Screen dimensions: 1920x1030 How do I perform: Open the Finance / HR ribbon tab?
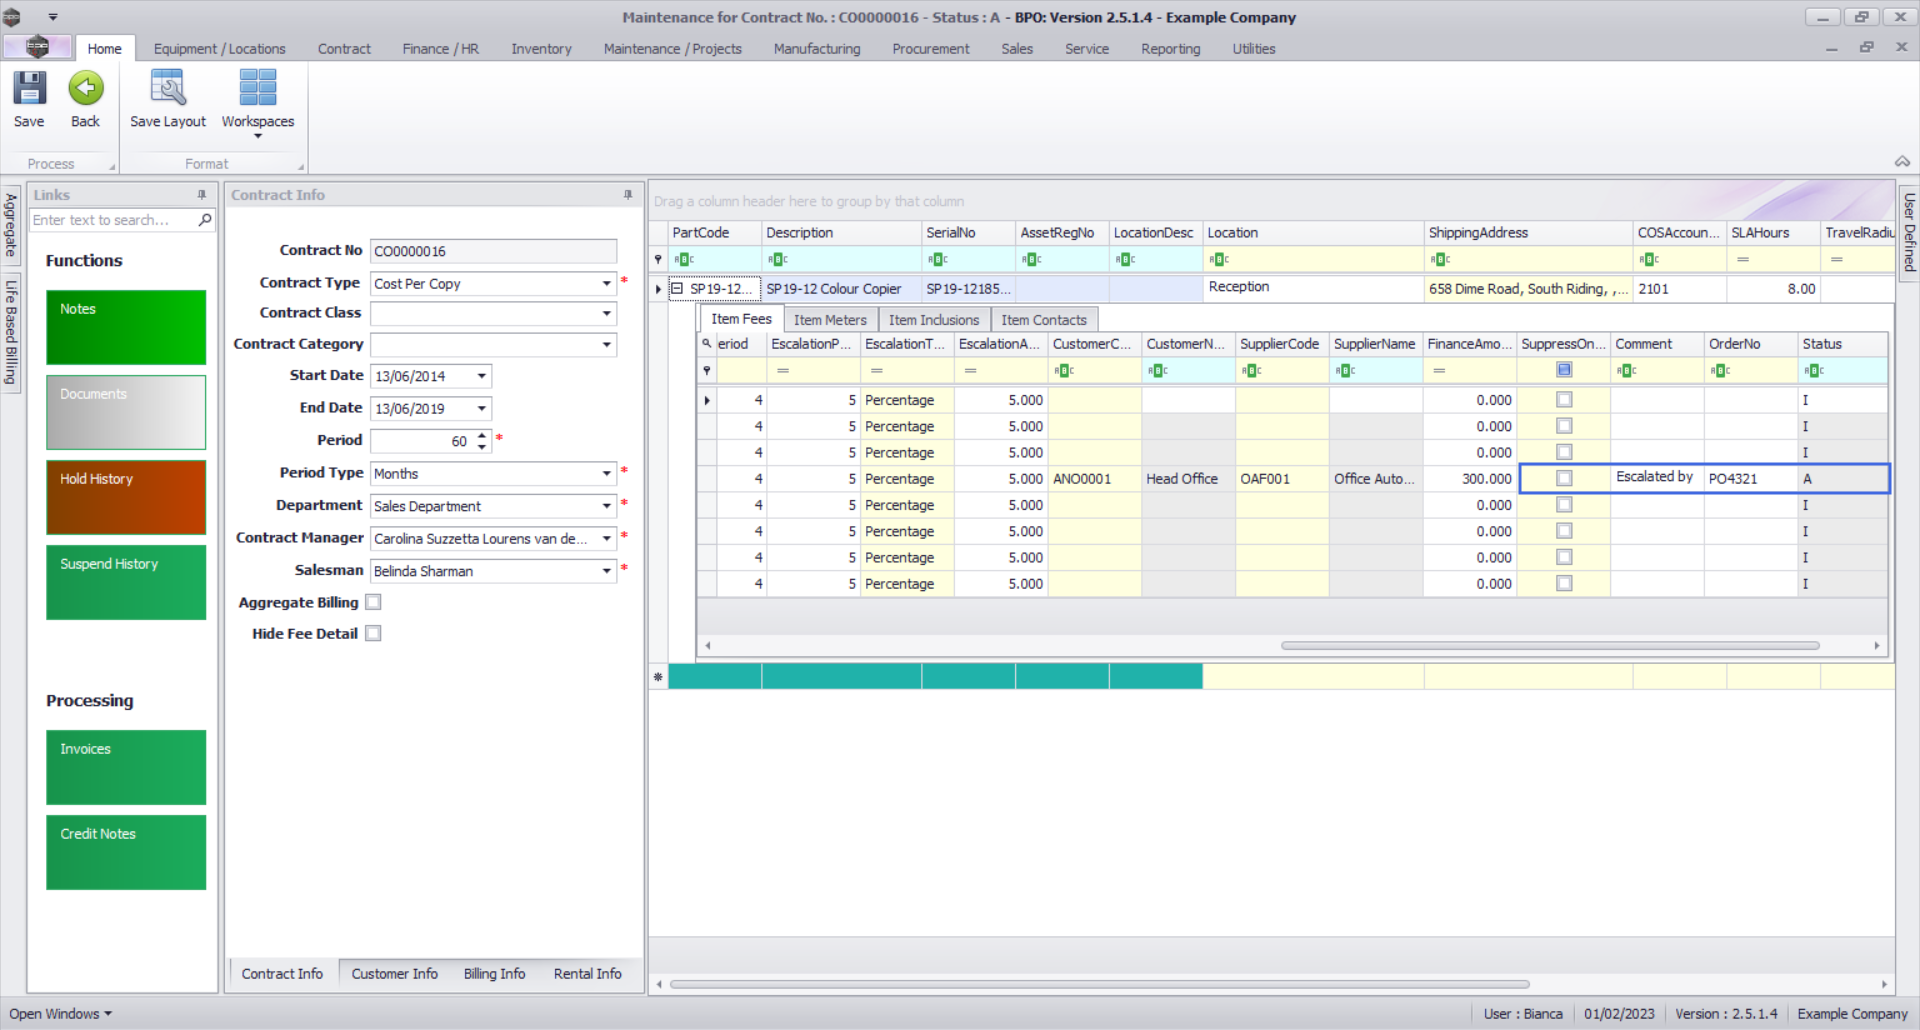[440, 49]
